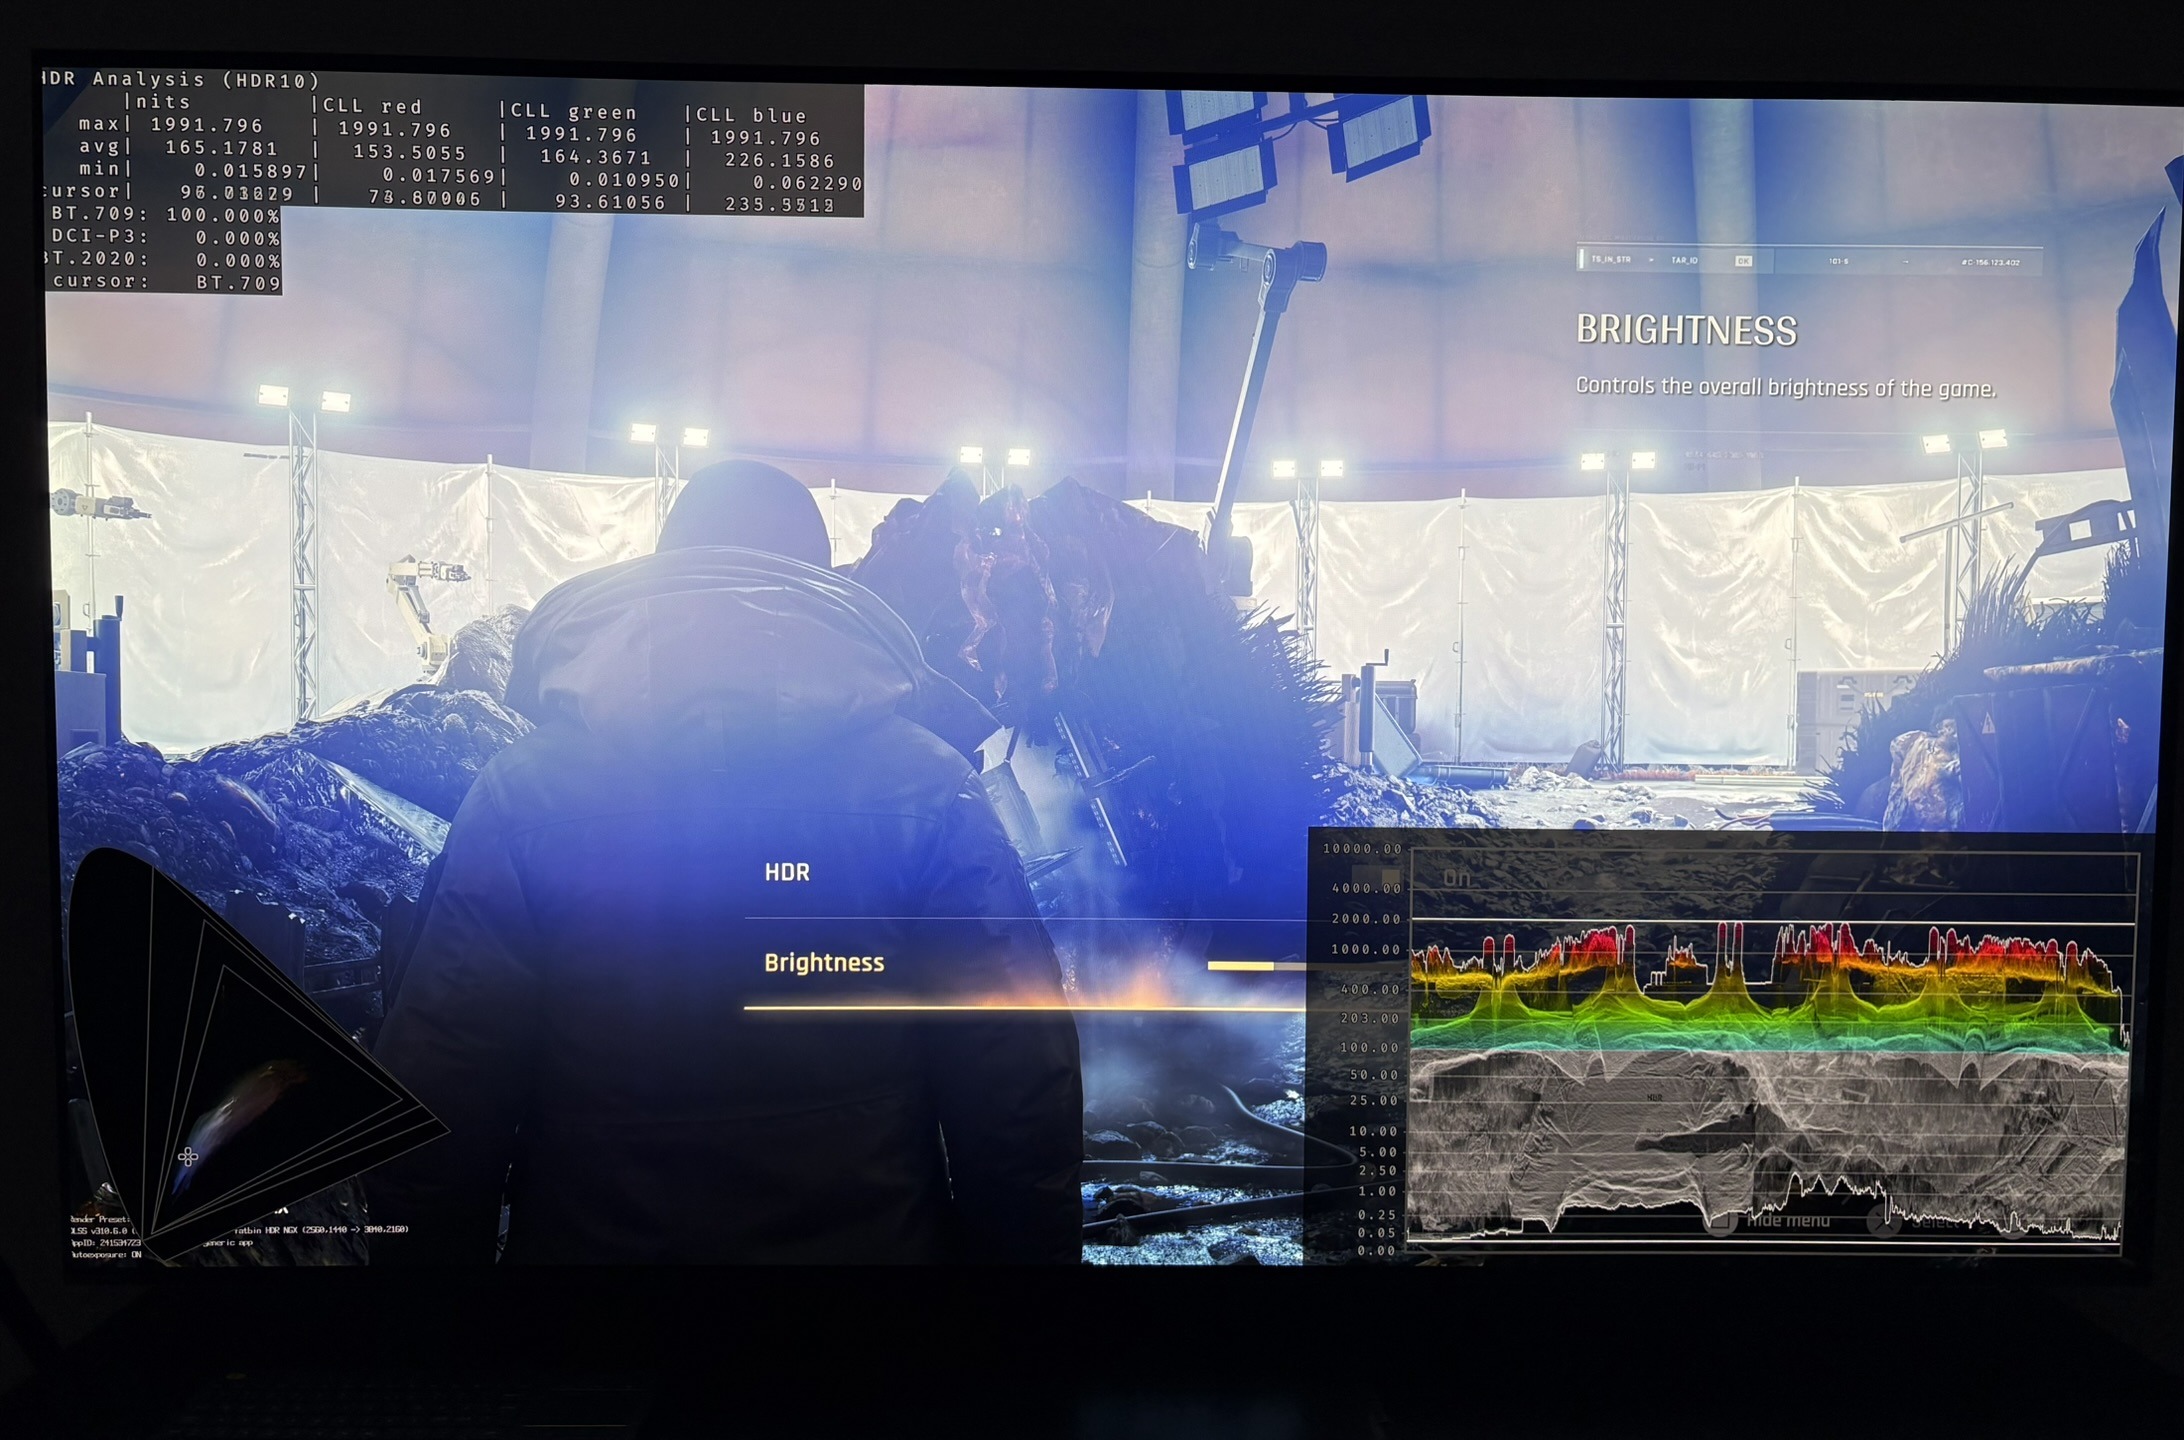Viewport: 2184px width, 1440px height.
Task: Click the max nits 1991.796 value
Action: click(x=207, y=125)
